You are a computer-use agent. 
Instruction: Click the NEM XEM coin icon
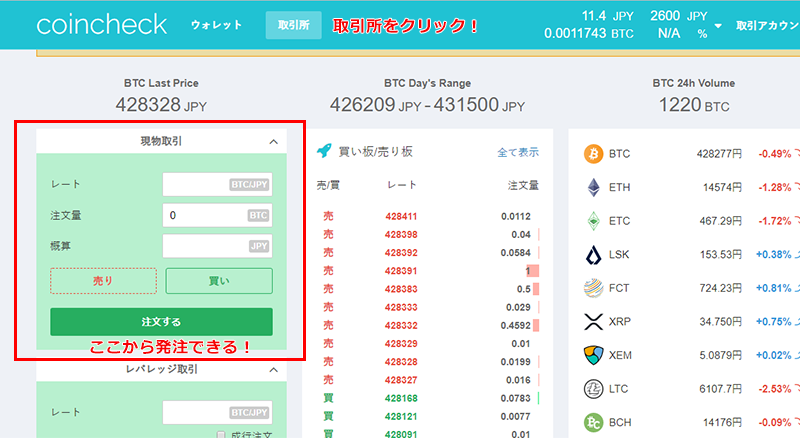(x=593, y=355)
